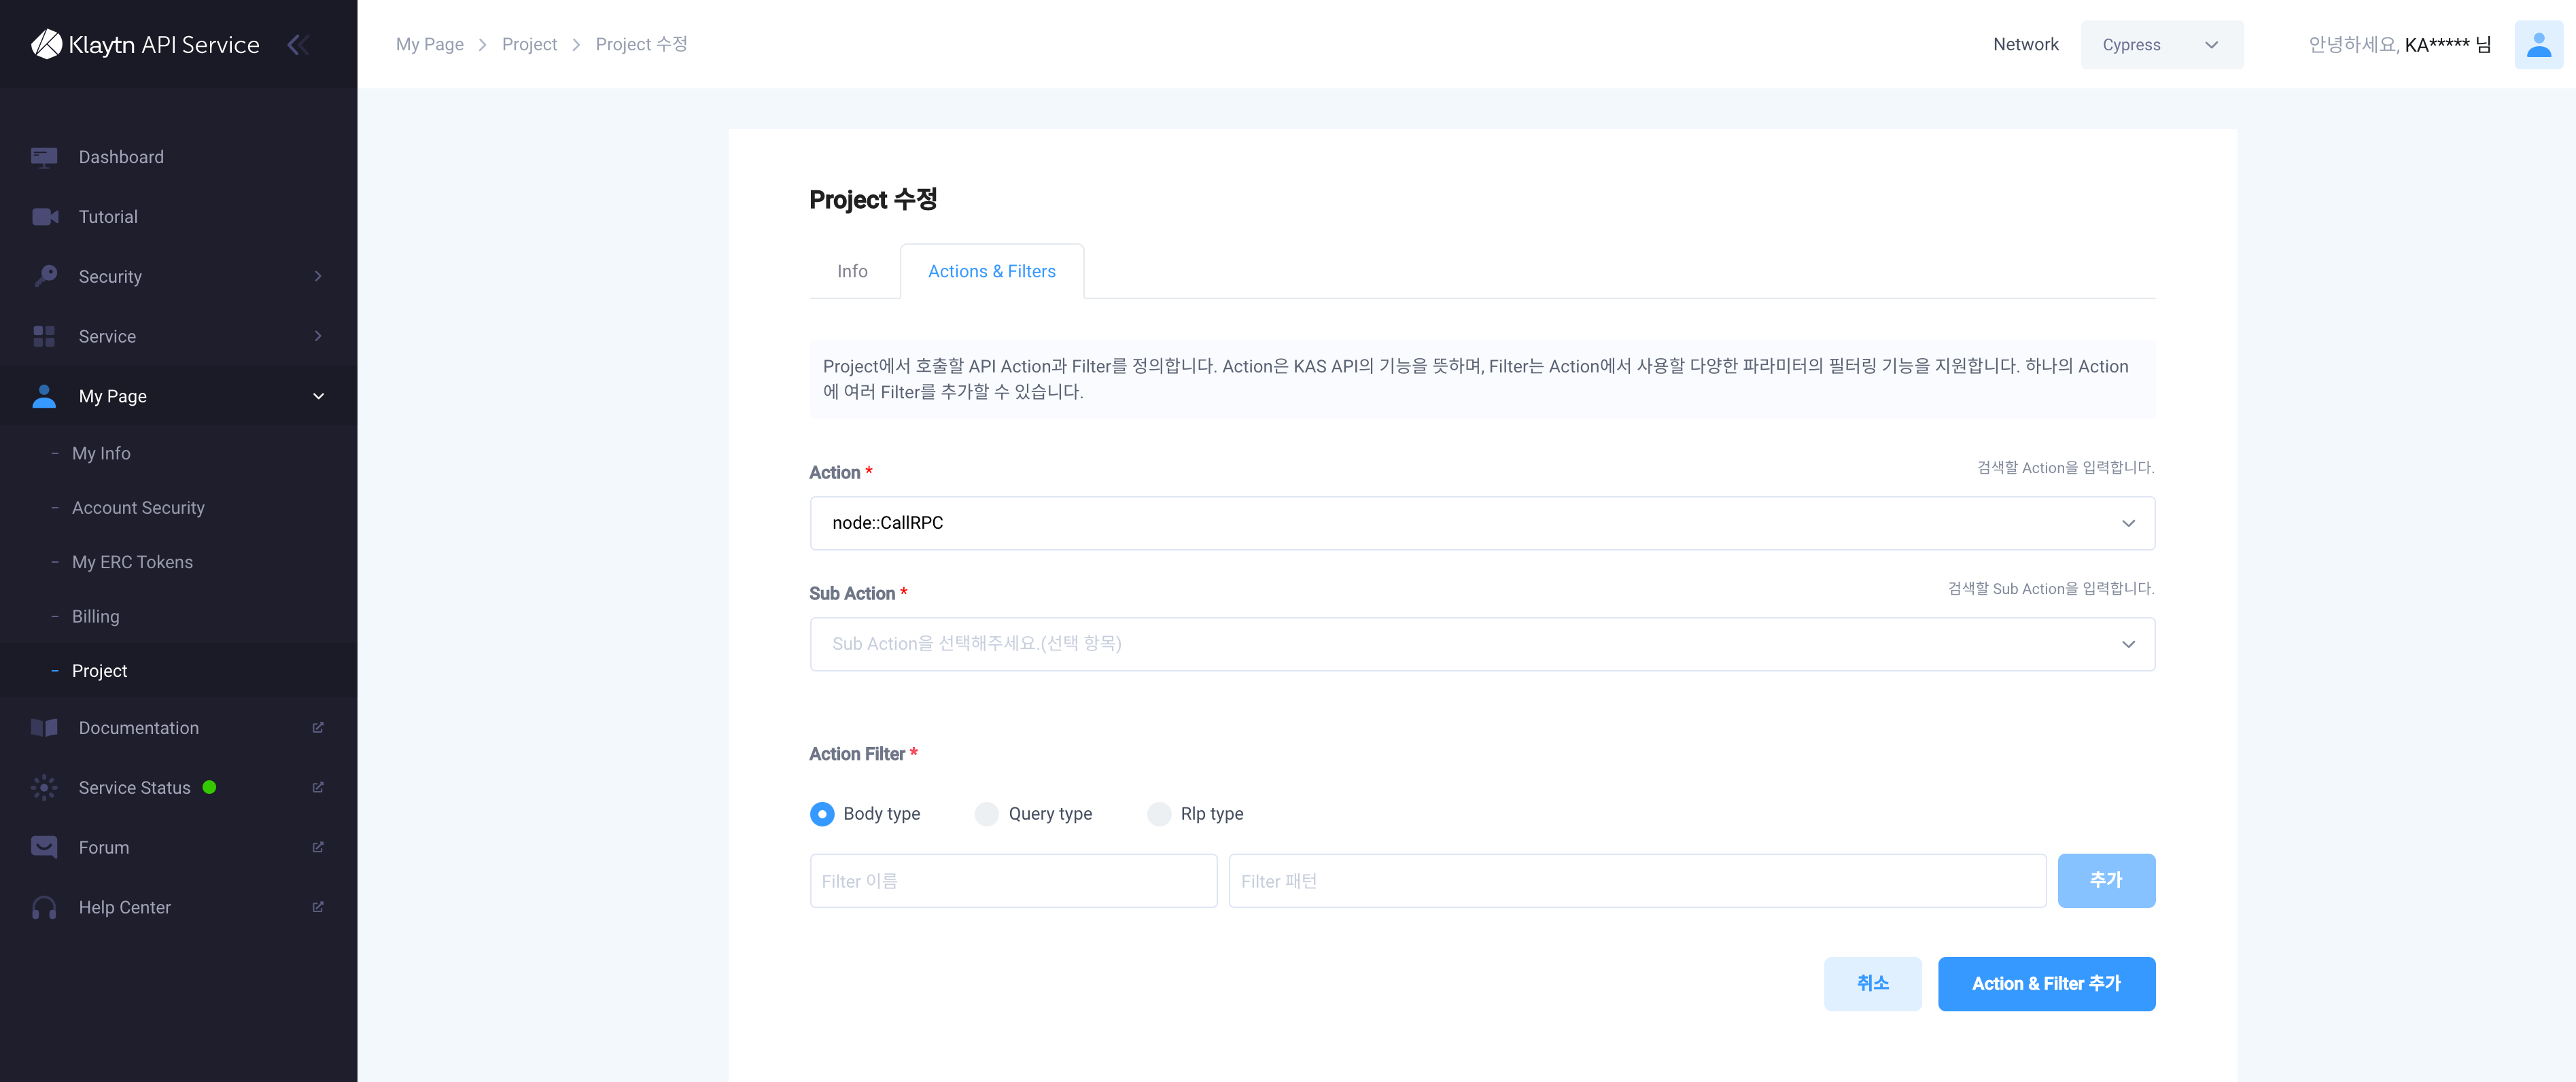The height and width of the screenshot is (1082, 2576).
Task: Switch to the Actions & Filters tab
Action: [x=991, y=269]
